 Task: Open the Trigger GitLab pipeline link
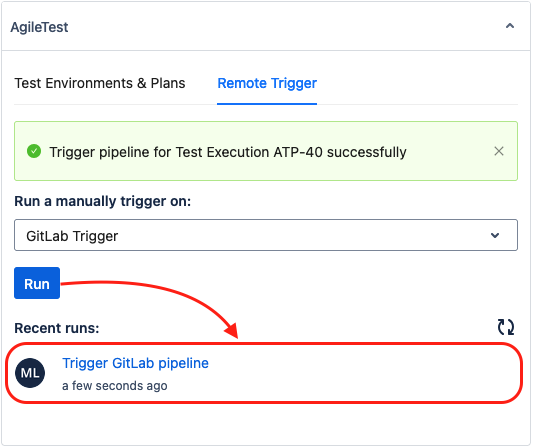coord(135,364)
